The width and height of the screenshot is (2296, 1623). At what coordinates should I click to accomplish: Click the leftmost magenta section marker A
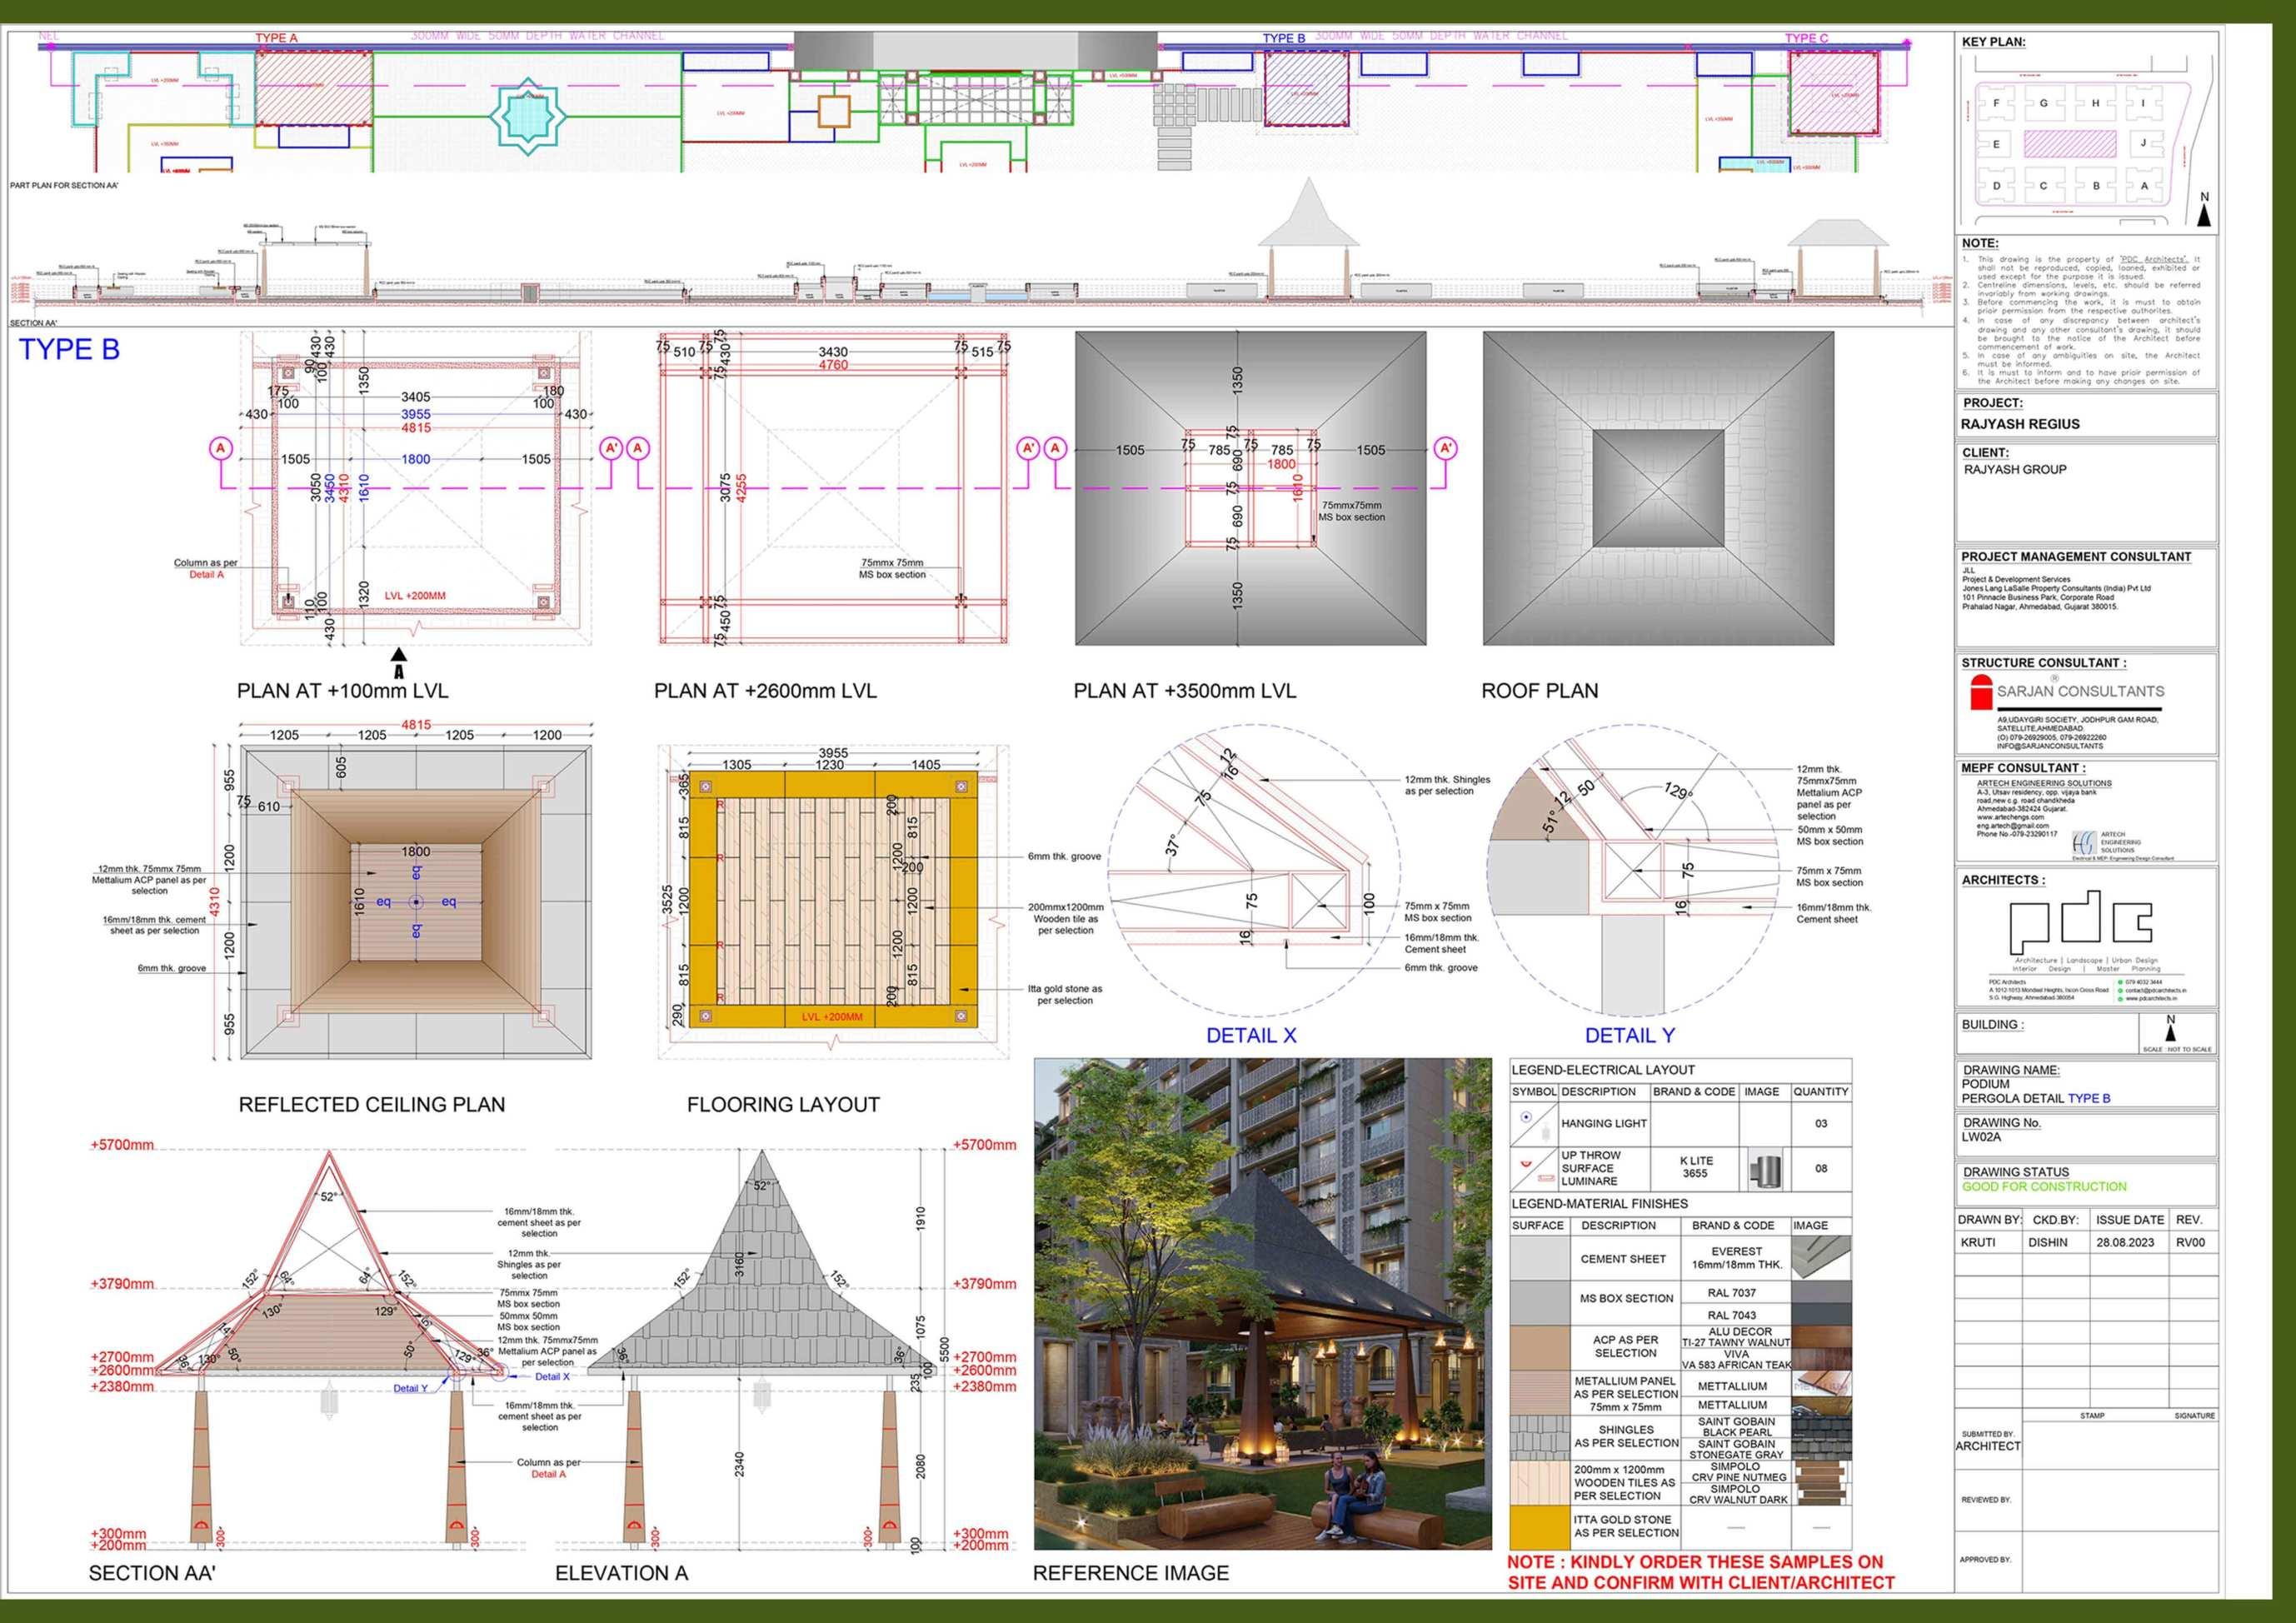pos(221,448)
